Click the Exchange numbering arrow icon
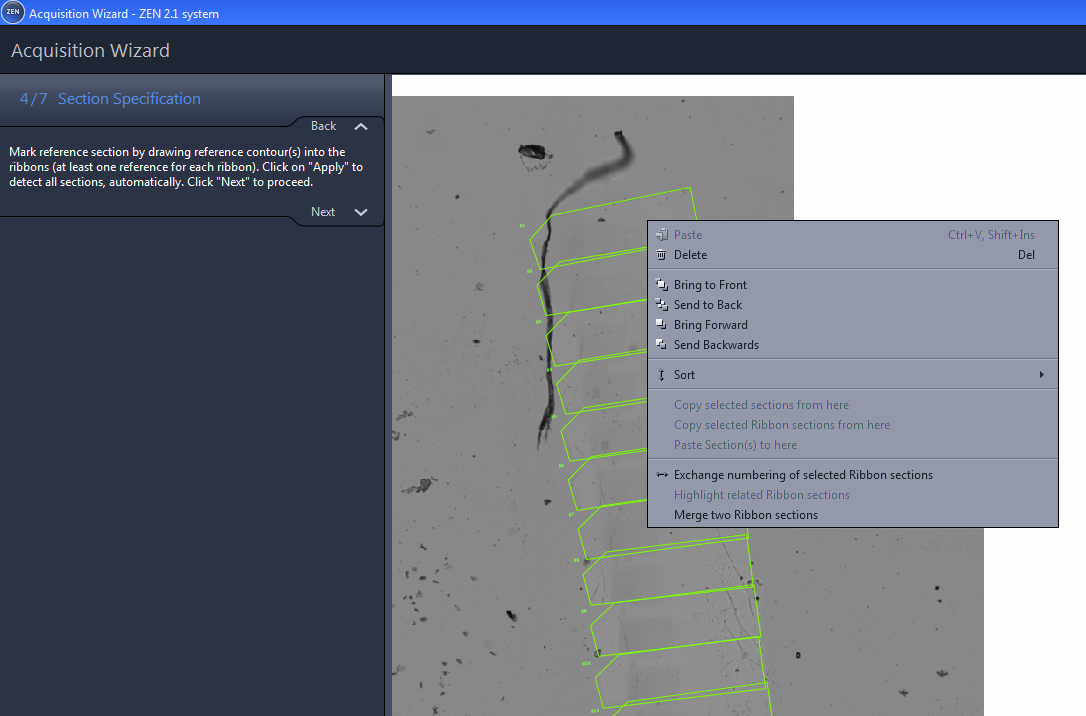Image resolution: width=1086 pixels, height=716 pixels. click(x=661, y=474)
